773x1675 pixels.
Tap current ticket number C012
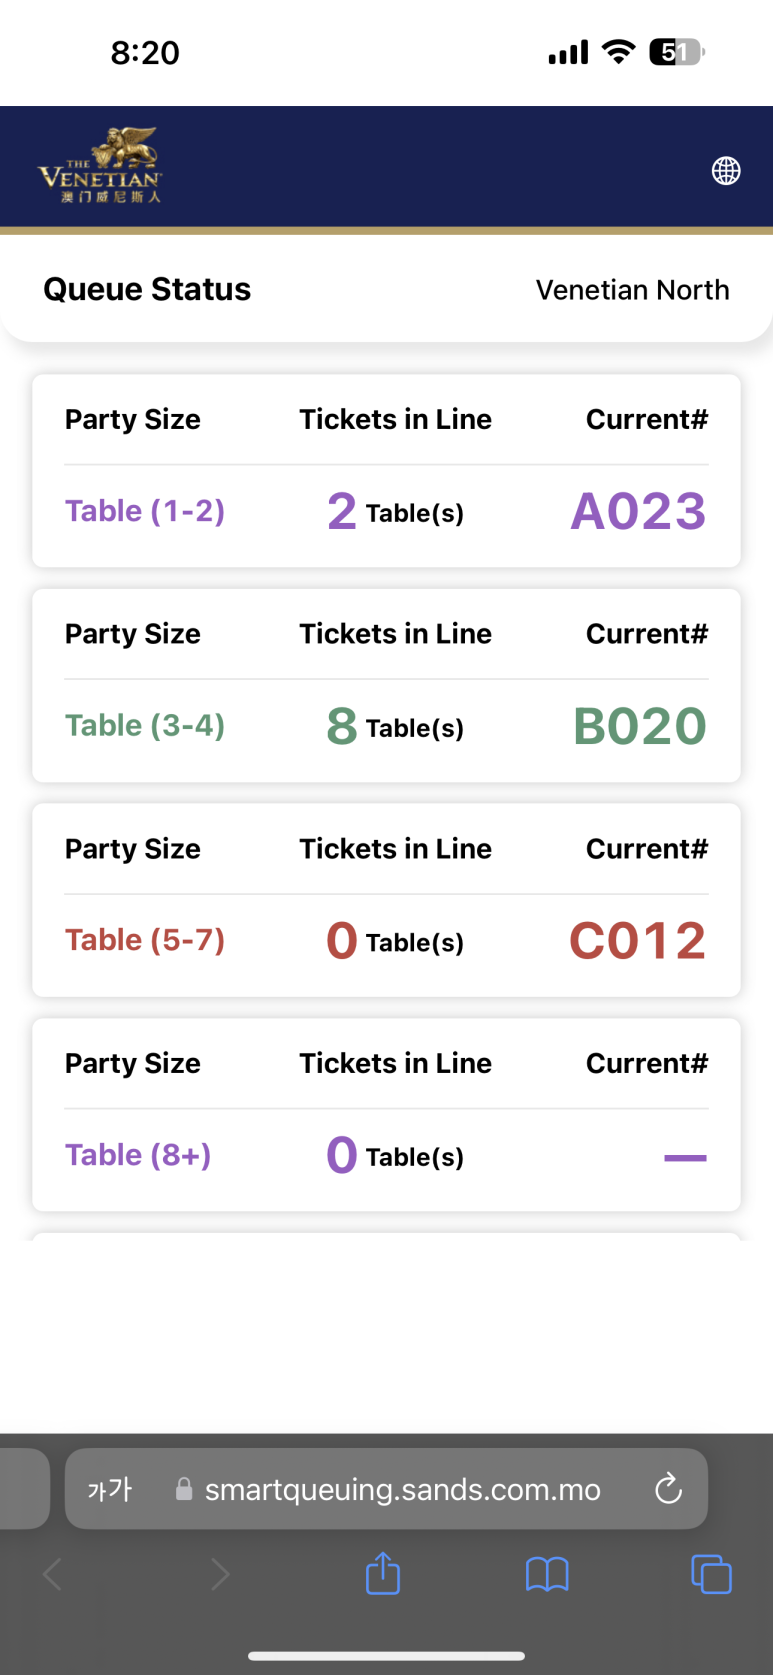[638, 941]
